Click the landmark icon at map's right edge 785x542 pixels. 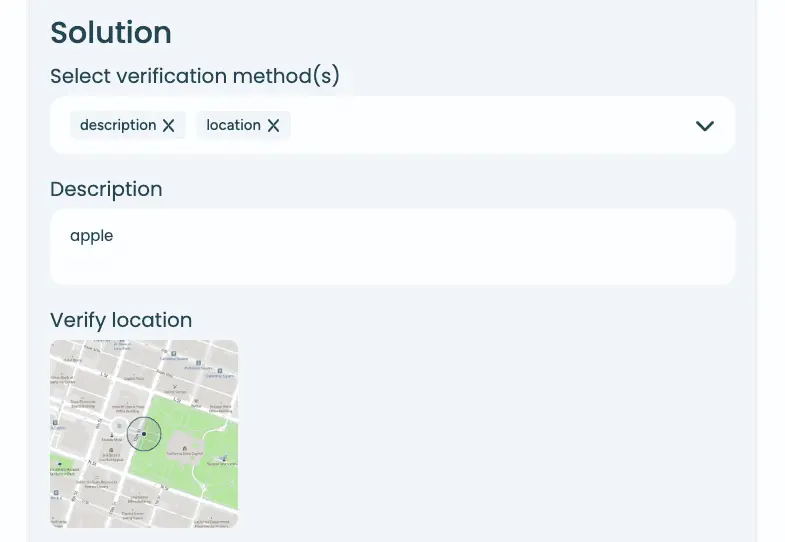click(x=224, y=459)
